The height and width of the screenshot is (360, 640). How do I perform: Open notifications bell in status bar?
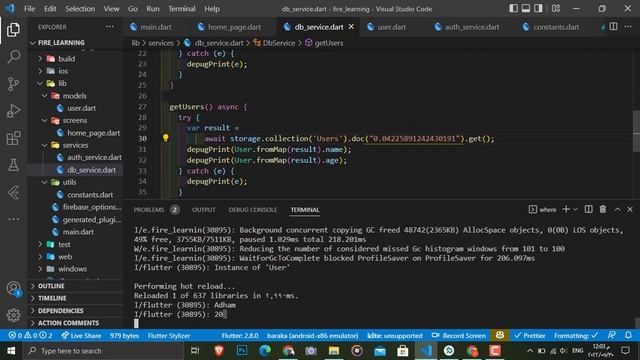point(628,335)
